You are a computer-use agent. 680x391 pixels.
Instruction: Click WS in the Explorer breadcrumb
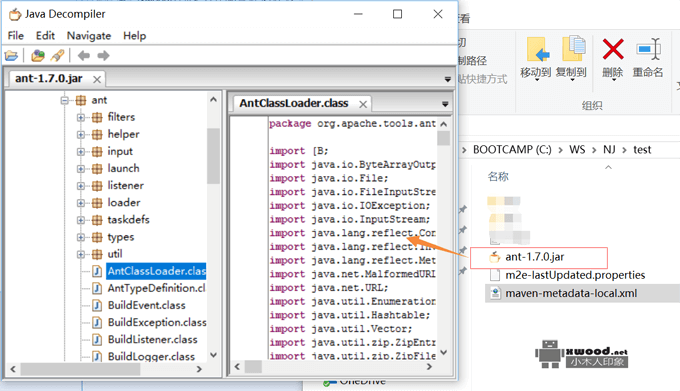pos(577,150)
